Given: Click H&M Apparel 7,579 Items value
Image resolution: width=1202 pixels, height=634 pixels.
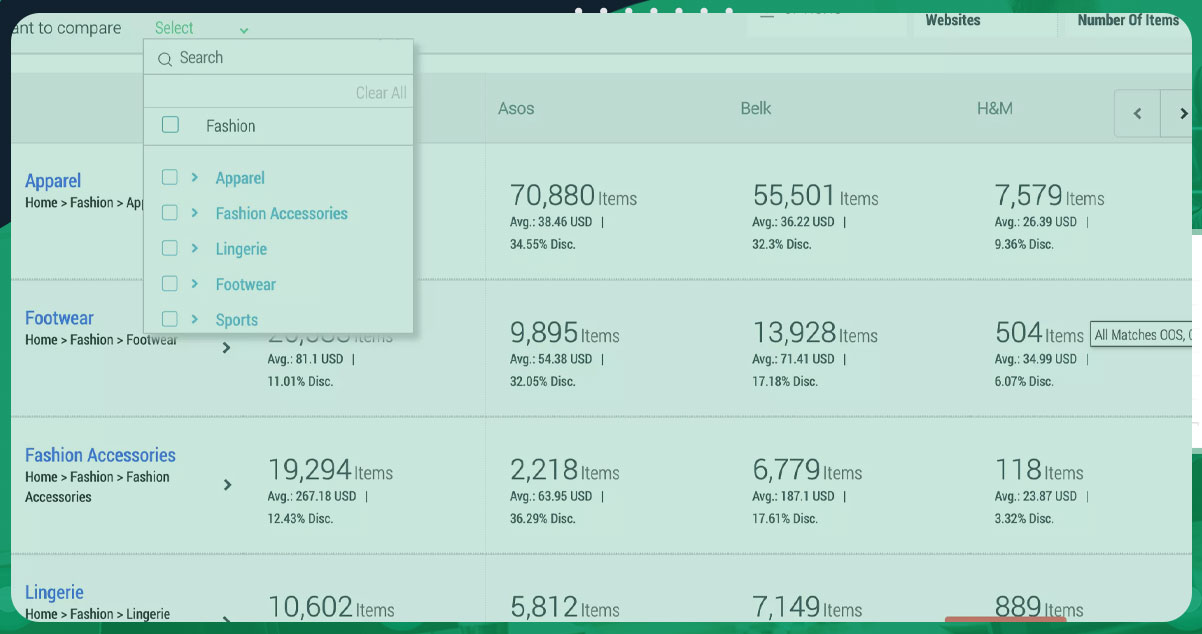Looking at the screenshot, I should click(1049, 195).
